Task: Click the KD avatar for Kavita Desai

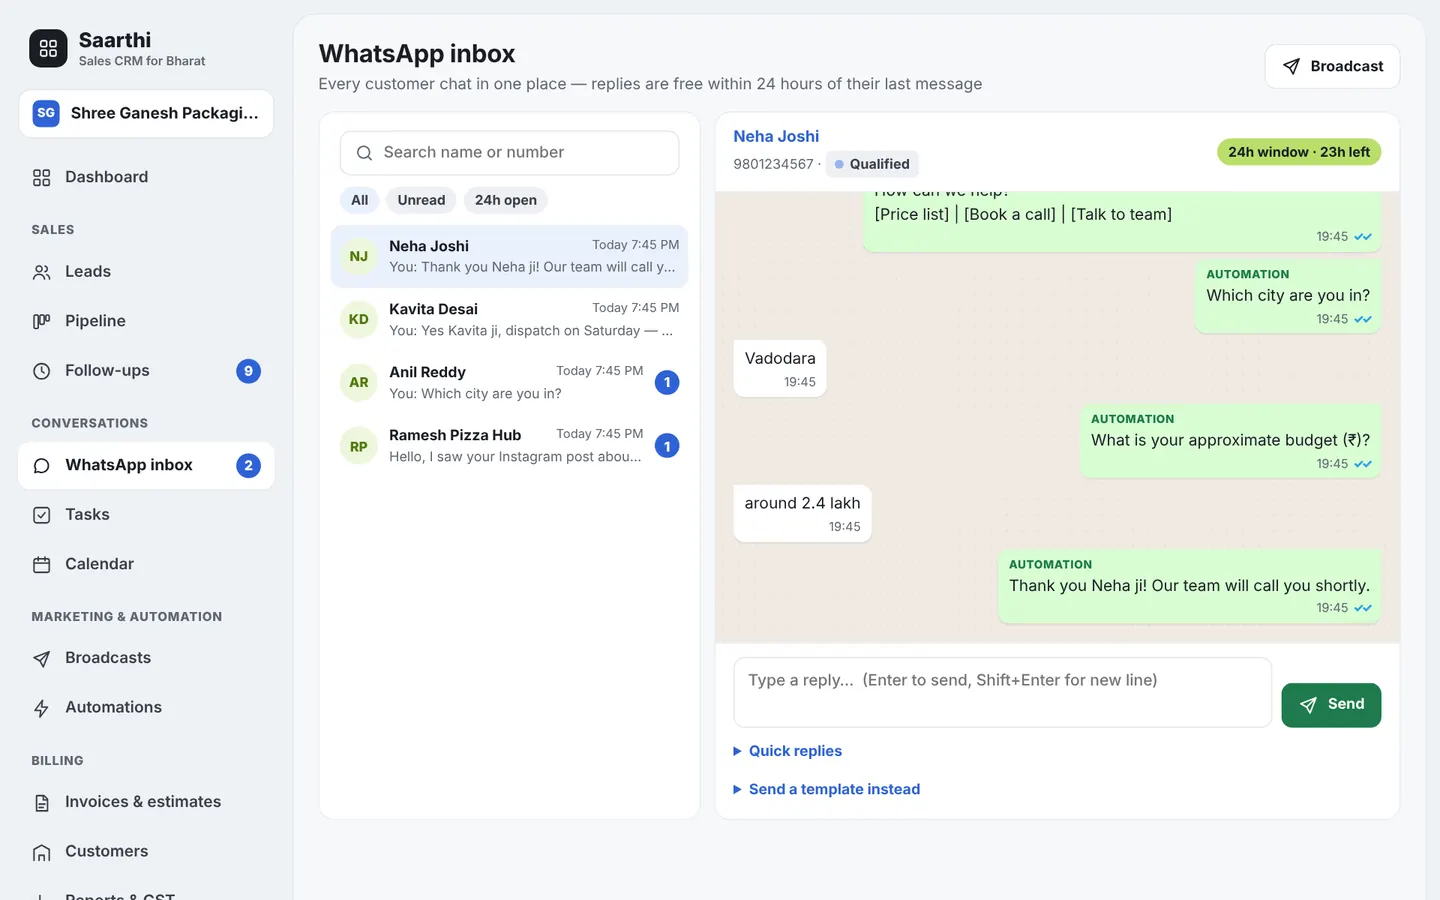Action: click(359, 320)
